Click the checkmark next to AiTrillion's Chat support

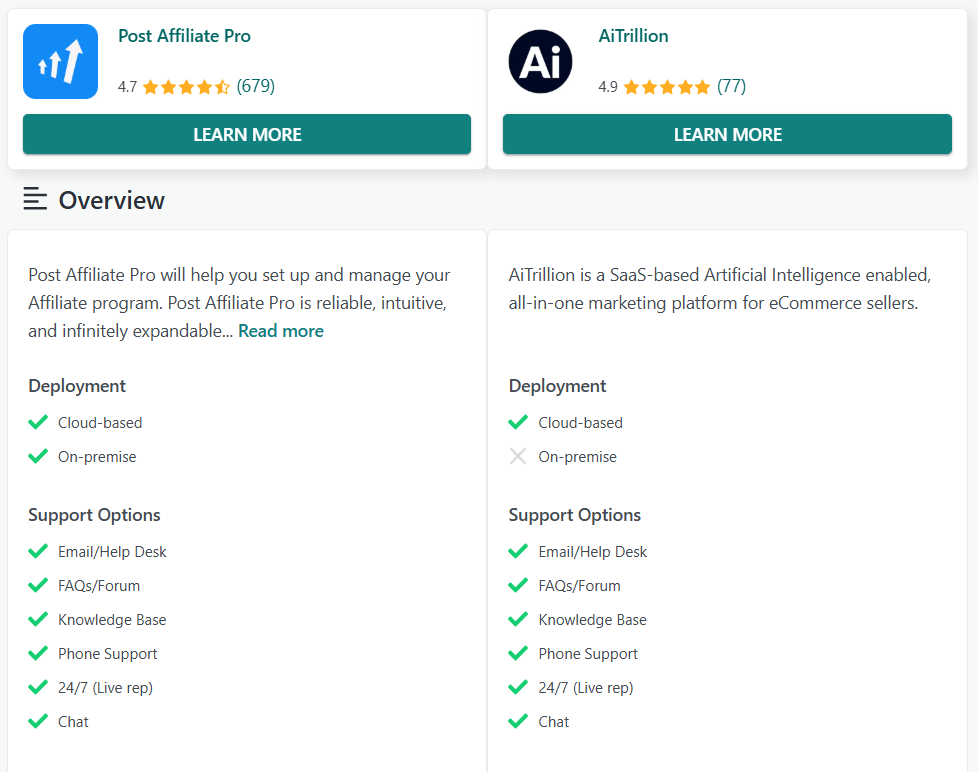pos(518,721)
